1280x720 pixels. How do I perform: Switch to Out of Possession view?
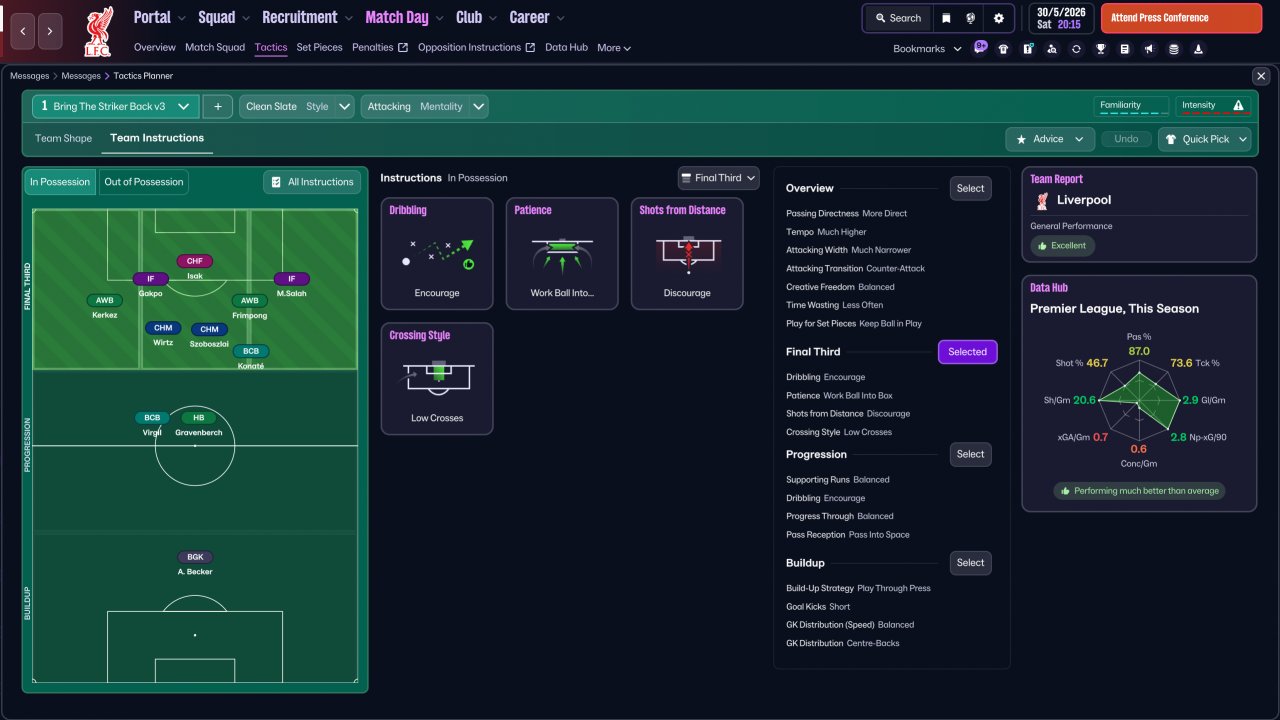coord(144,182)
